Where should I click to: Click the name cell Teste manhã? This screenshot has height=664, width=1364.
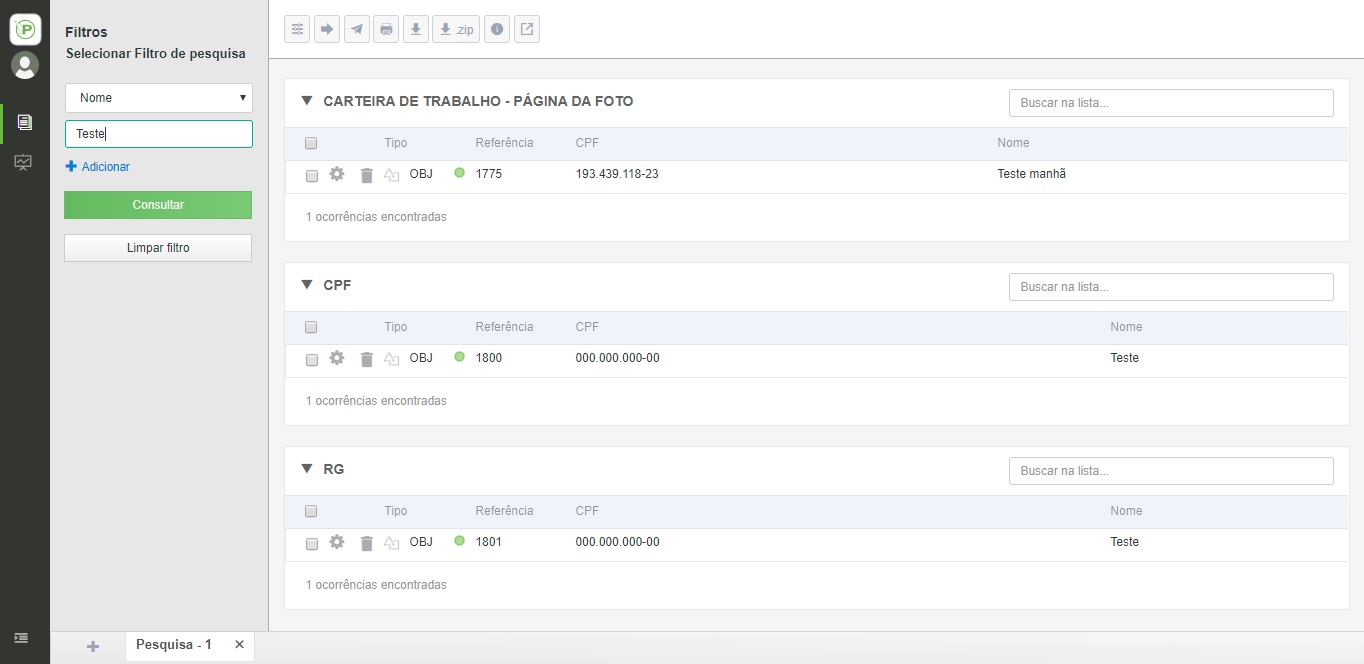pos(1032,174)
